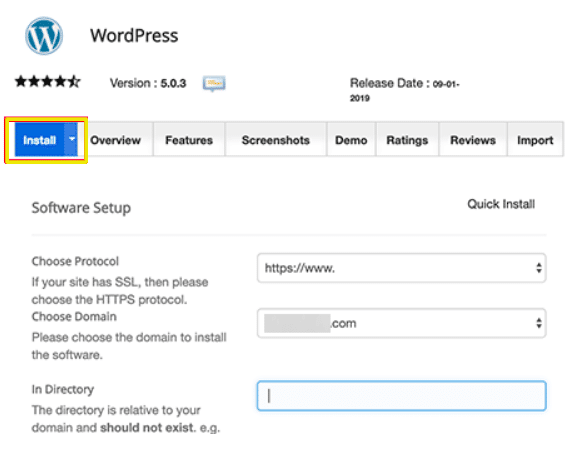Screen dimensions: 584x452
Task: Go to the Demo tab
Action: point(351,140)
